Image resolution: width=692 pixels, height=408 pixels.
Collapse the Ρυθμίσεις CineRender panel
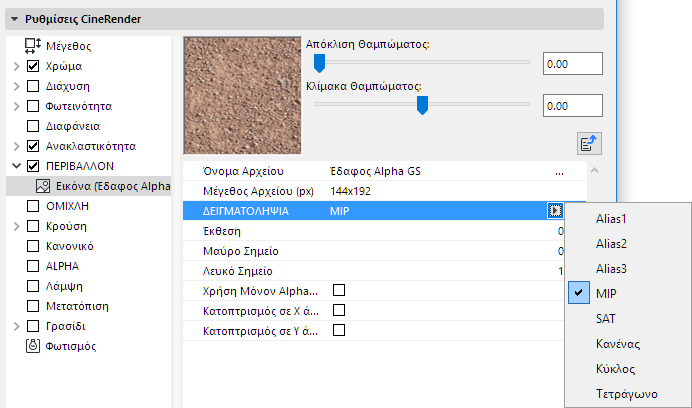coord(14,18)
